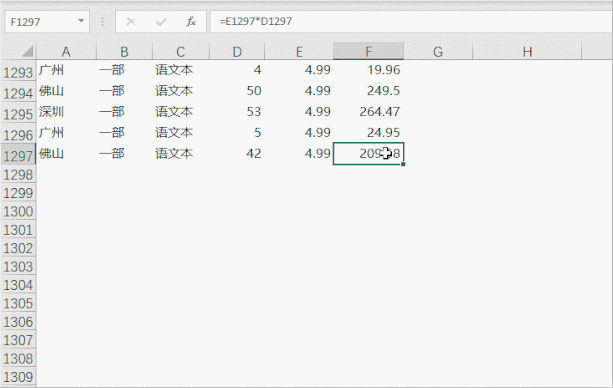
Task: Select column H header
Action: click(527, 52)
